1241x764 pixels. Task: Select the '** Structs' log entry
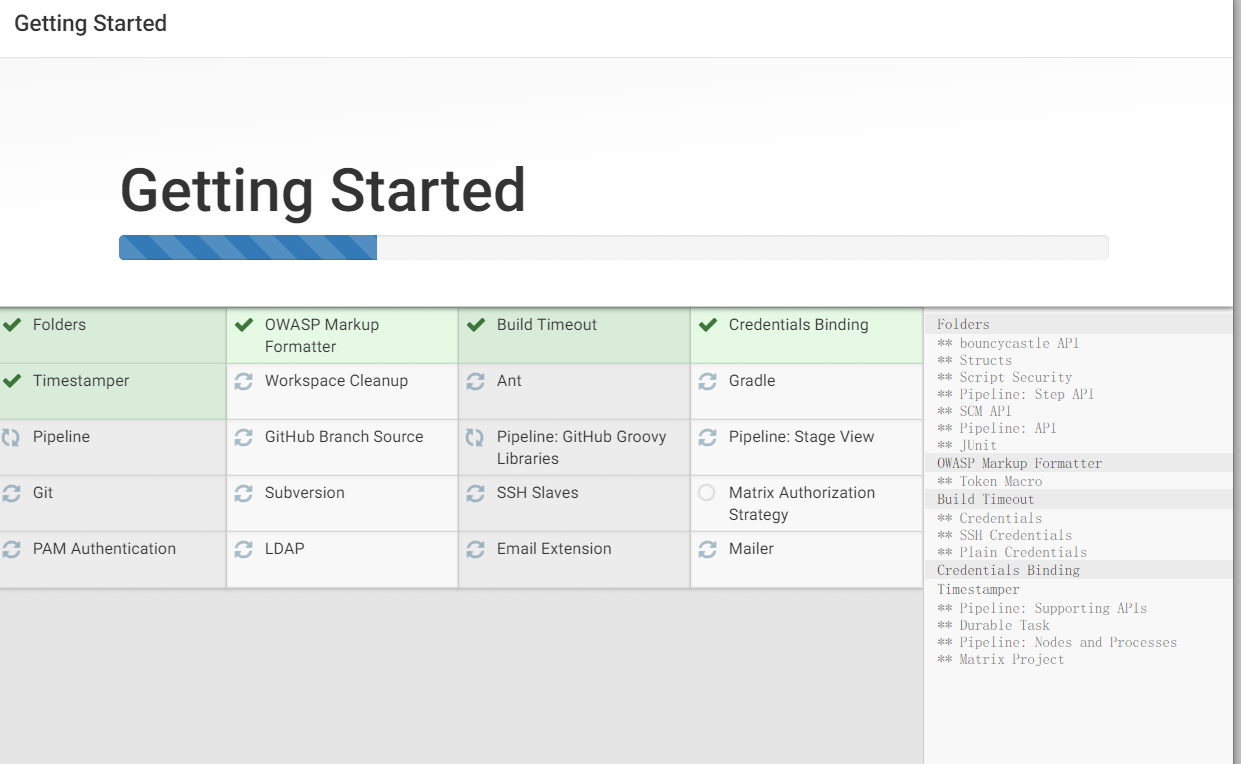[x=975, y=360]
